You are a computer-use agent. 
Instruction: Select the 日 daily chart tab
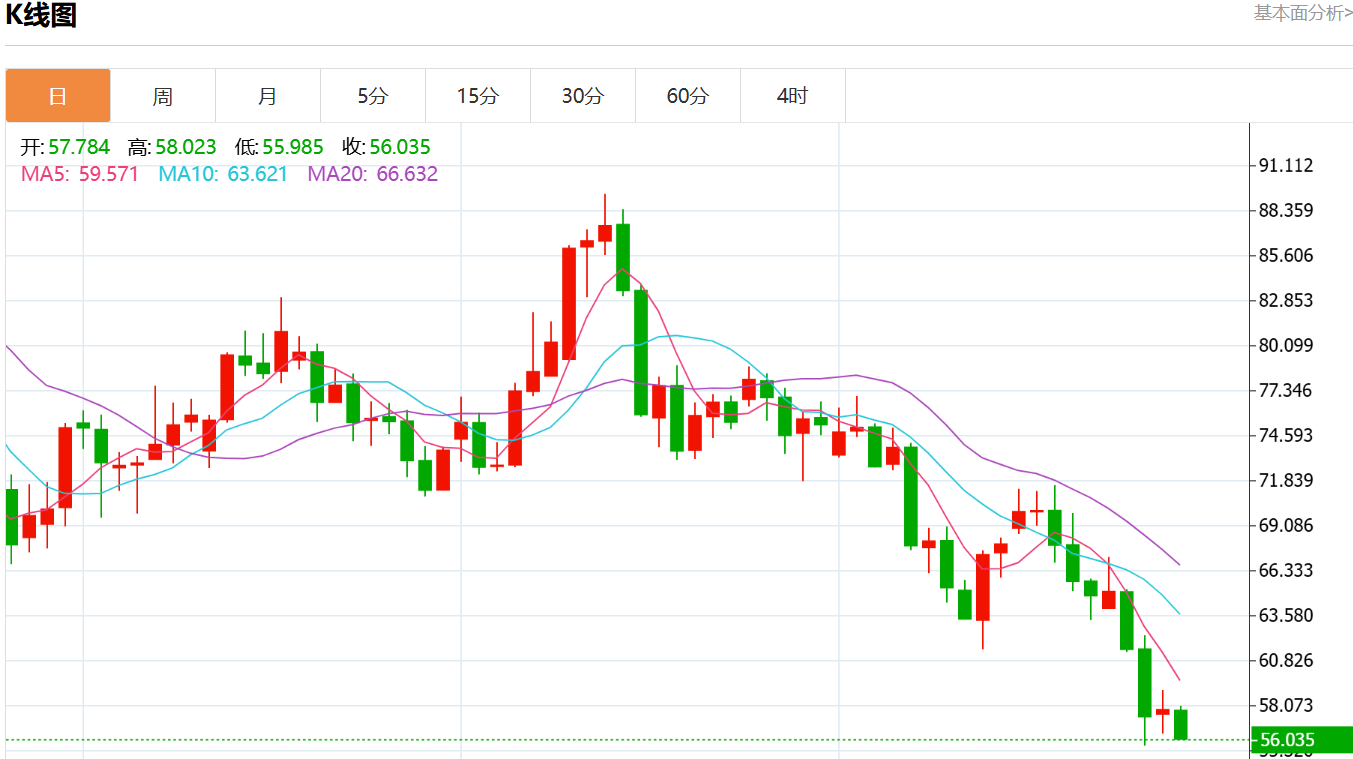(58, 96)
